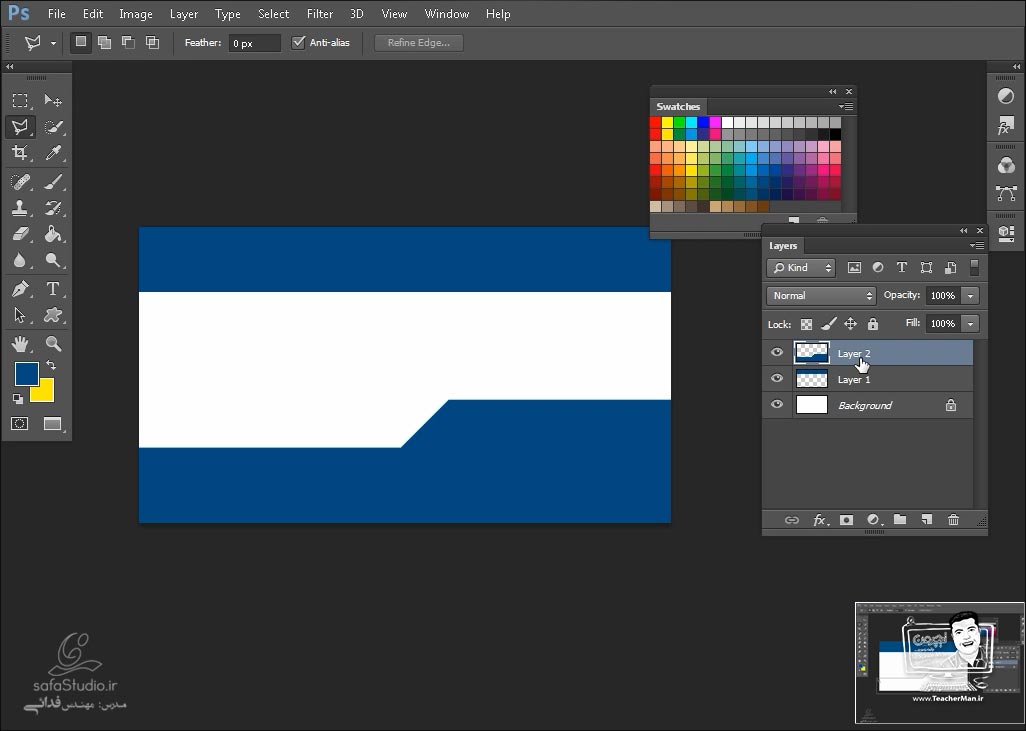Image resolution: width=1026 pixels, height=731 pixels.
Task: Open the Opacity slider dropdown
Action: (x=970, y=296)
